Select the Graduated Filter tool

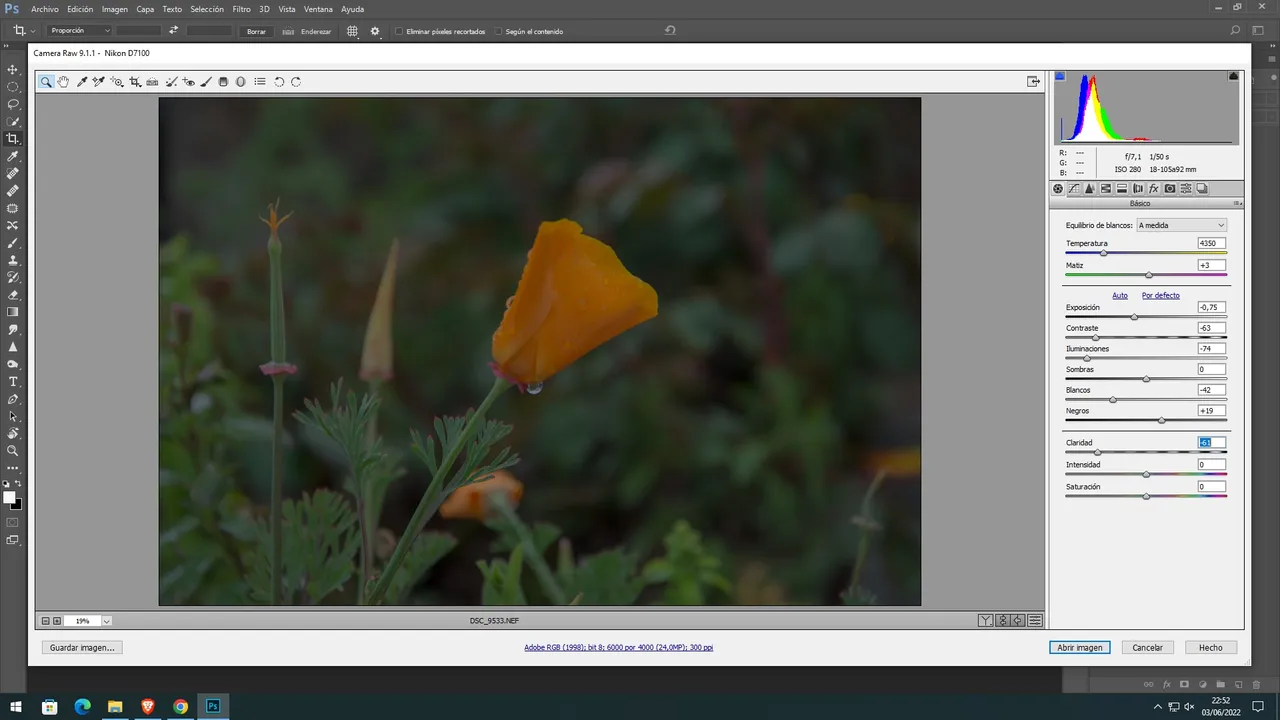pos(223,82)
